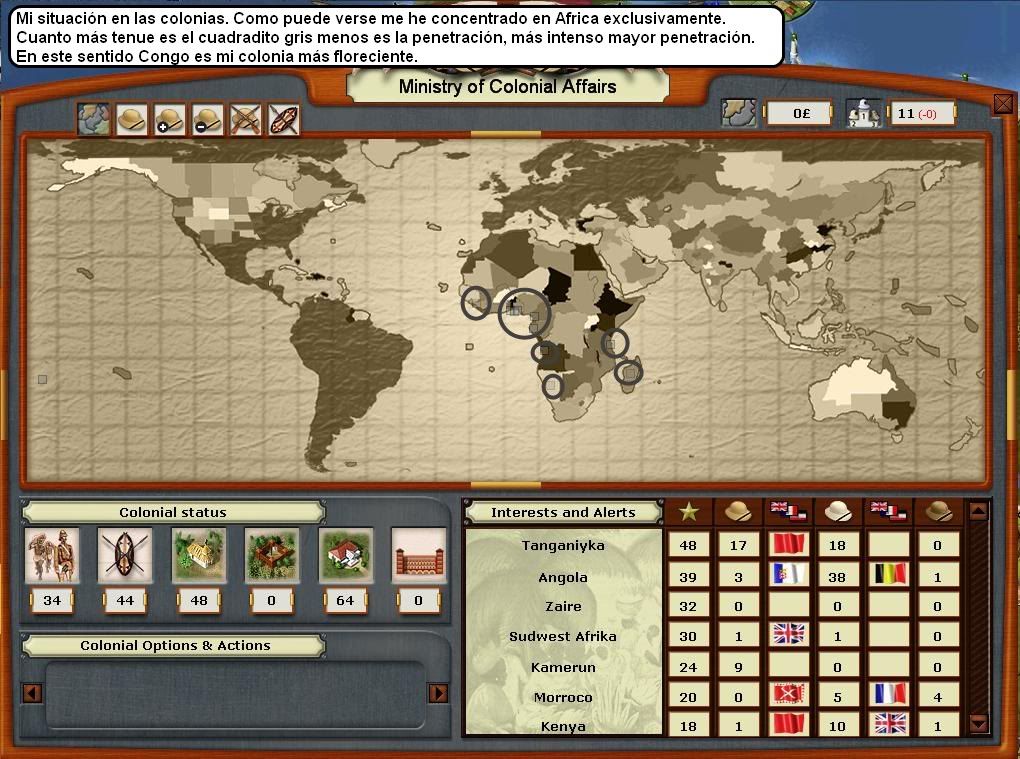Click the value 44 in Colonial status
Screen dimensions: 1020x759
125,601
